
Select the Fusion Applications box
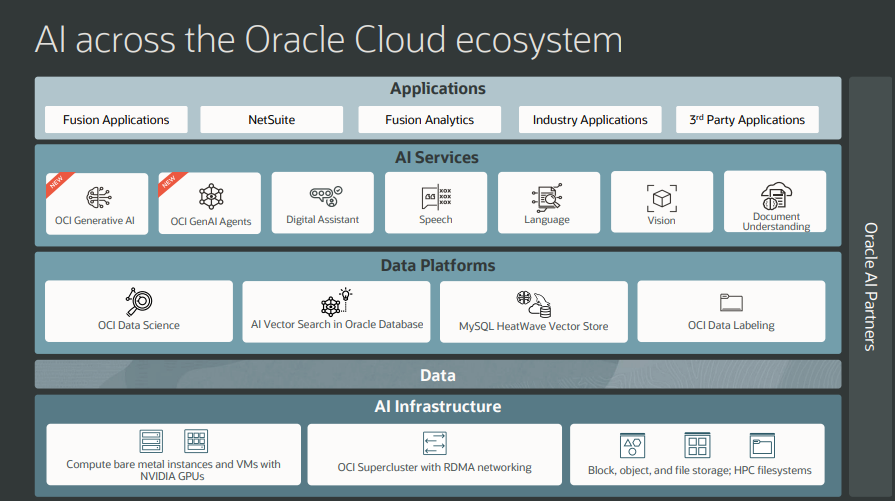pyautogui.click(x=116, y=120)
